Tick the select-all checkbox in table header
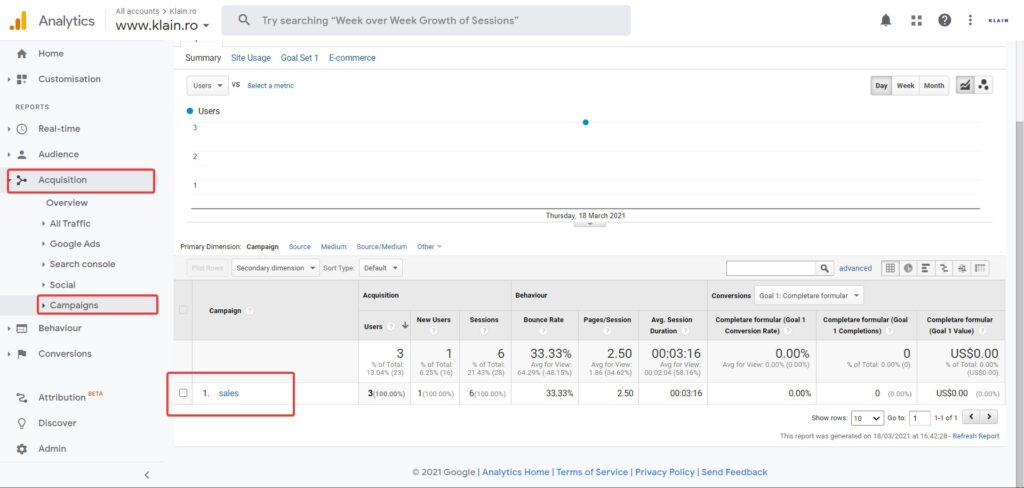The height and width of the screenshot is (488, 1024). (x=184, y=310)
